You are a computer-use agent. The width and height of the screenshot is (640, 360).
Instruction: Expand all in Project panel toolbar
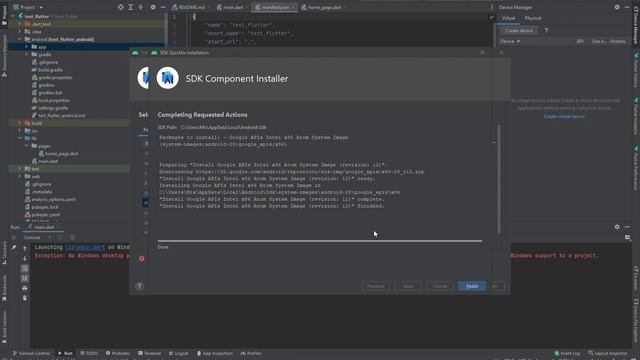point(131,7)
